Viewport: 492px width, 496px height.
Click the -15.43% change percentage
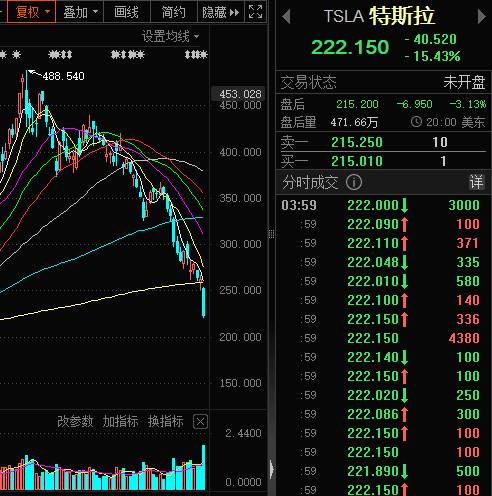pos(433,56)
